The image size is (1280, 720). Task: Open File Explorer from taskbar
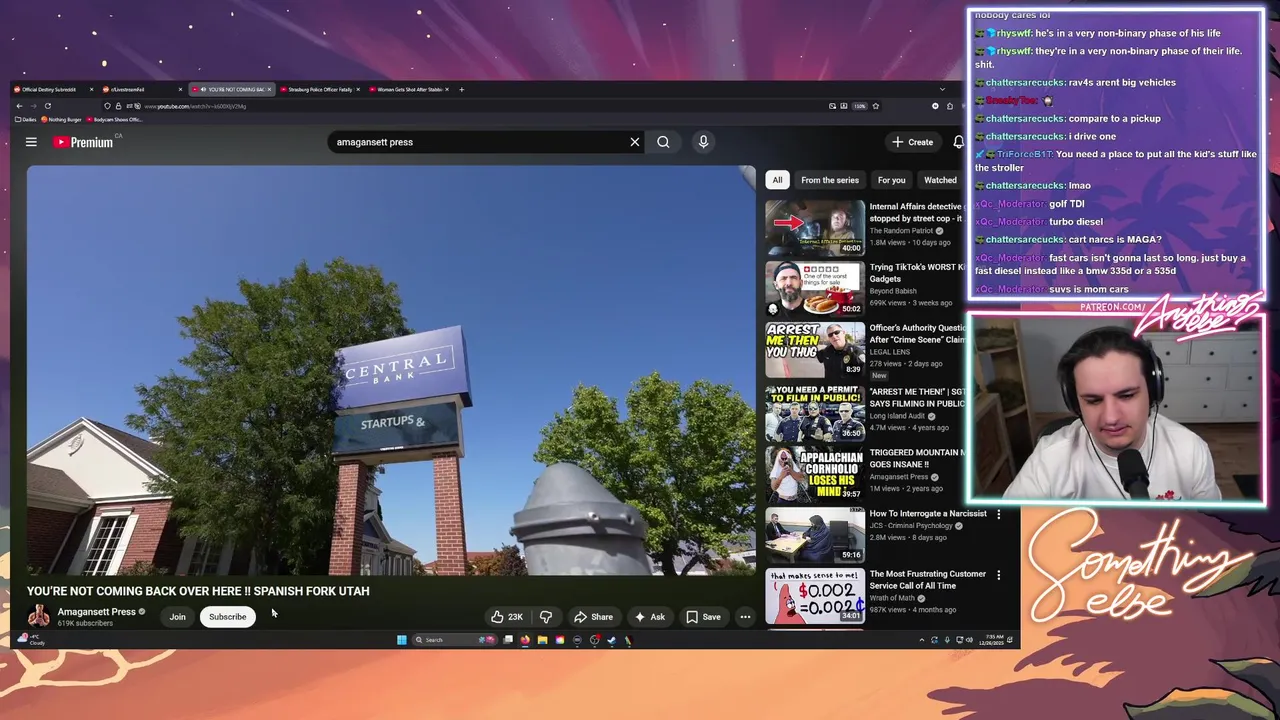tap(542, 640)
